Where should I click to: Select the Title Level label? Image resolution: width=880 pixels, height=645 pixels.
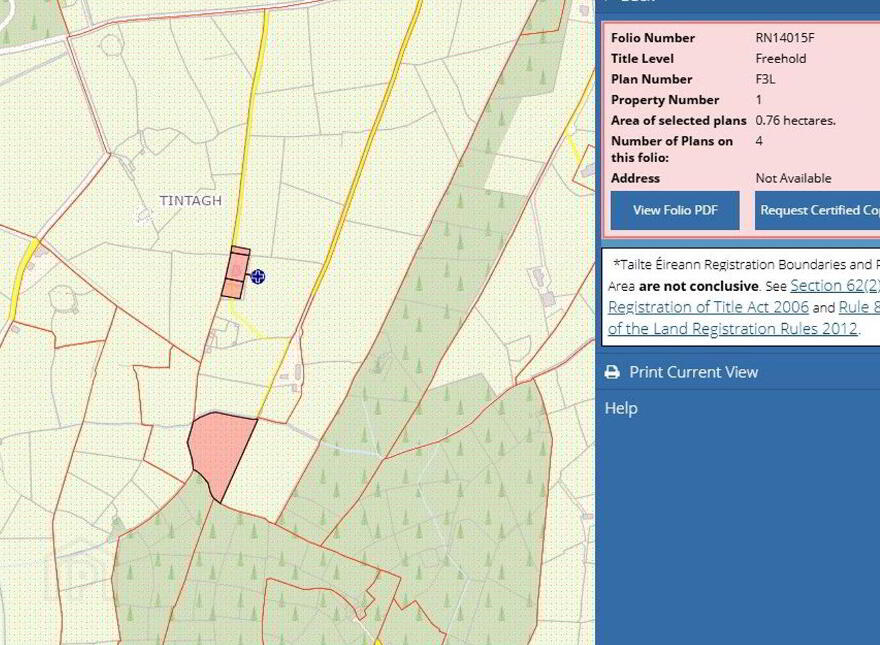(642, 58)
